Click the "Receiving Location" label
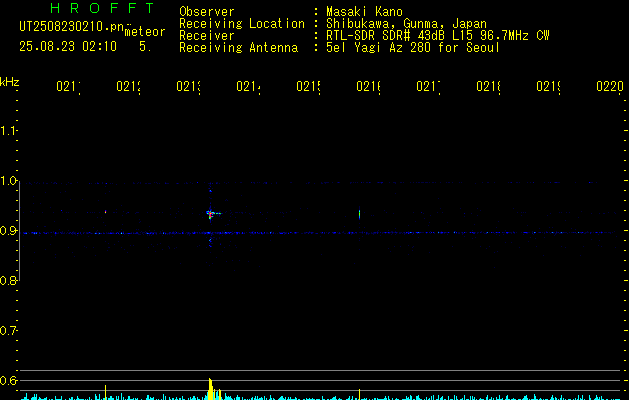This screenshot has height=400, width=629. coord(242,24)
